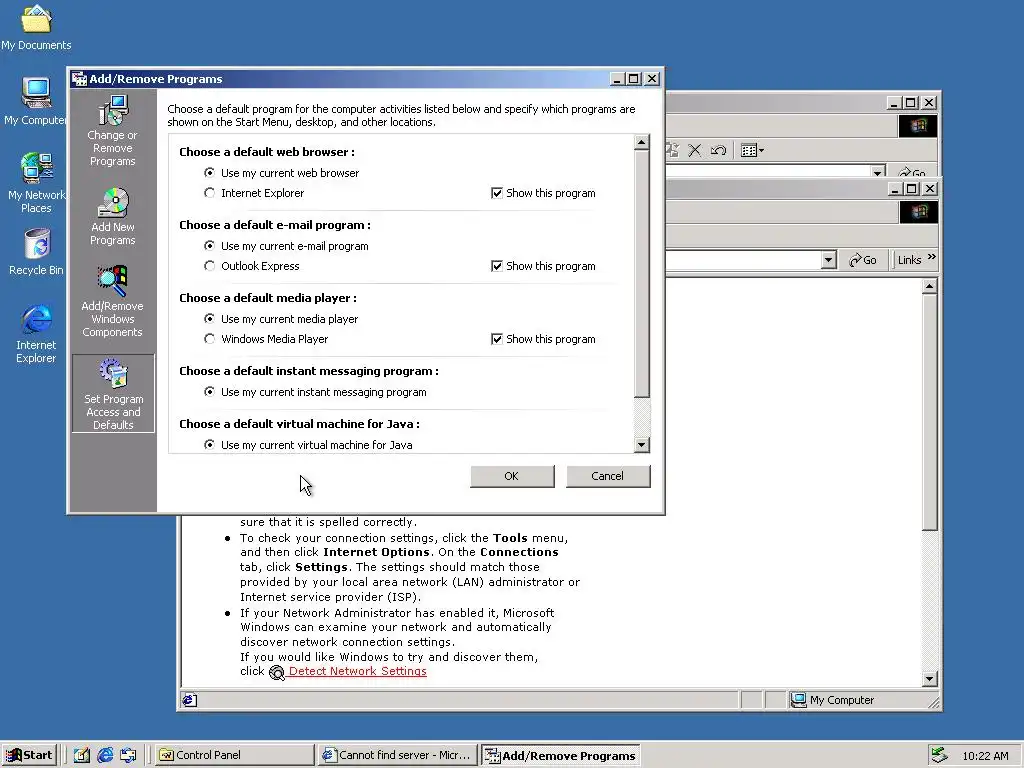Select My Network Places desktop icon
This screenshot has width=1024, height=768.
[36, 183]
